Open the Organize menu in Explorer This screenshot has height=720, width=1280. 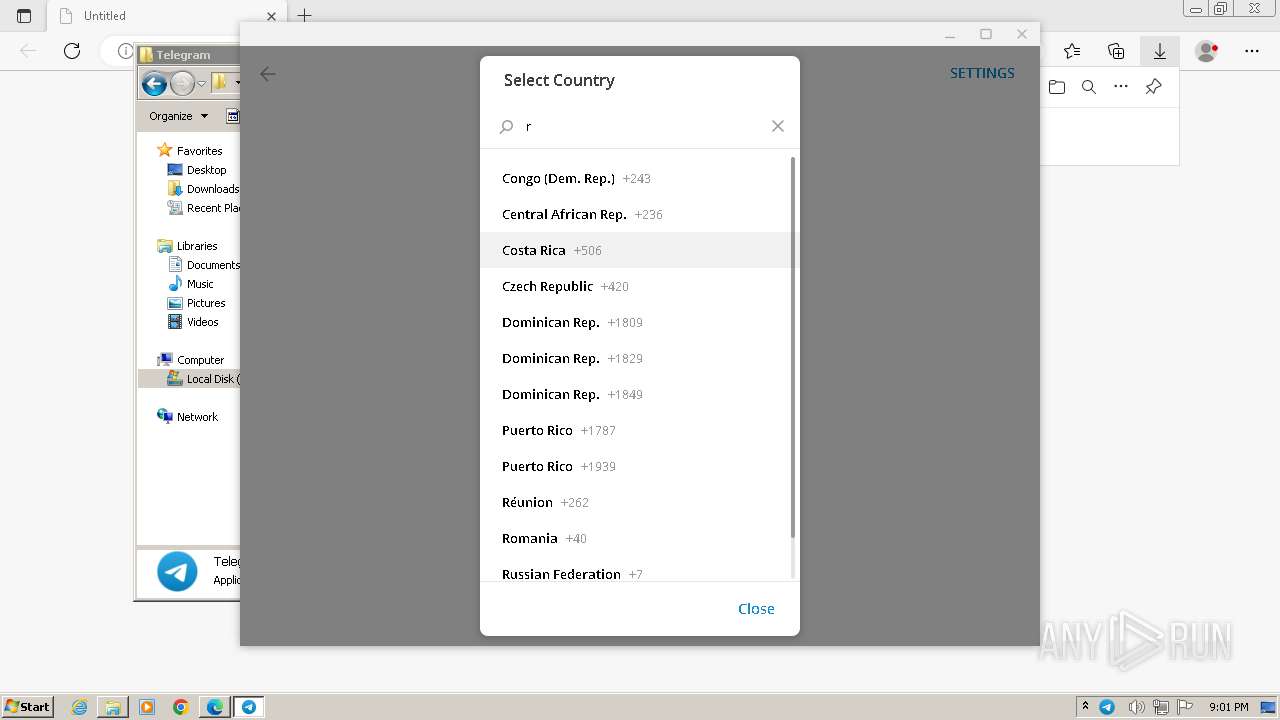point(178,116)
